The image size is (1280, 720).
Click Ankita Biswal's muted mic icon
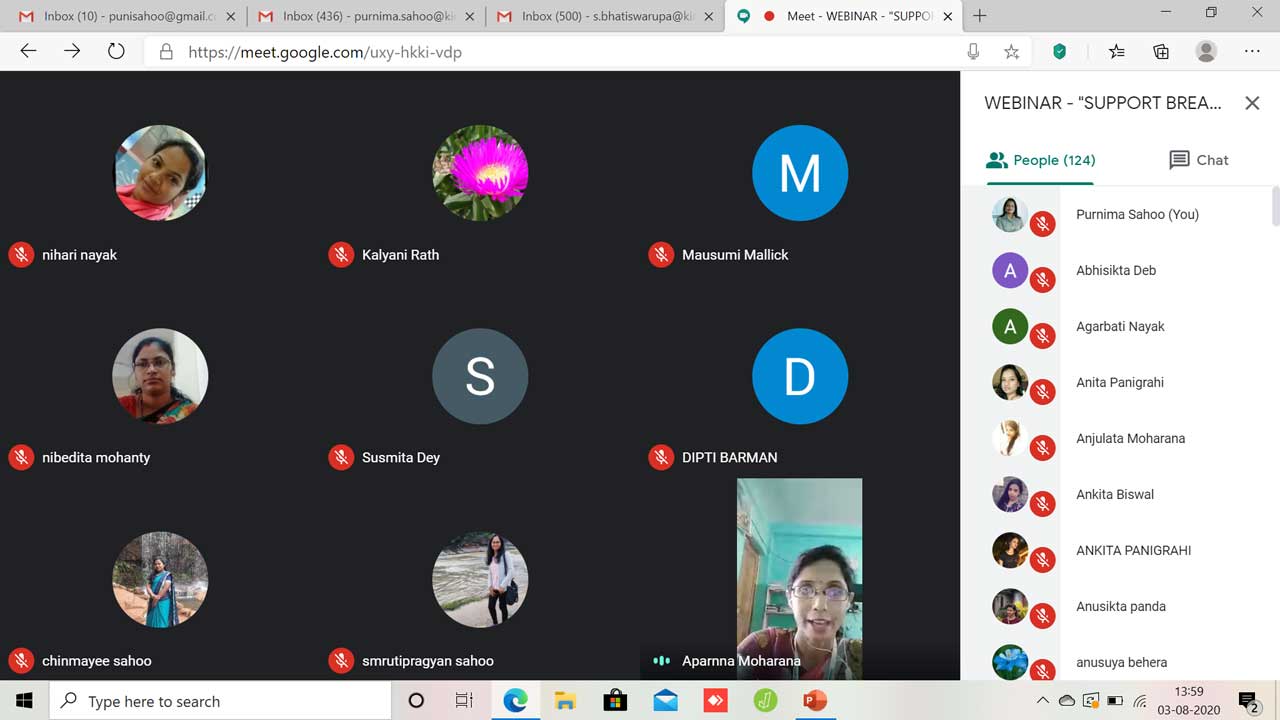[1043, 505]
